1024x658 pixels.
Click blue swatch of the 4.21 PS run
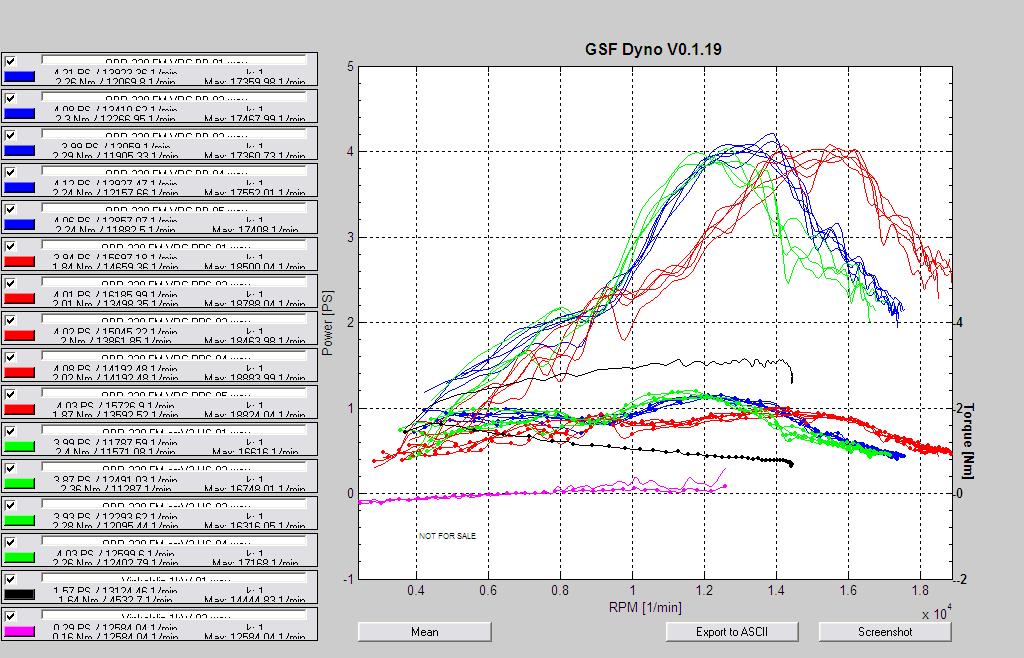click(20, 76)
